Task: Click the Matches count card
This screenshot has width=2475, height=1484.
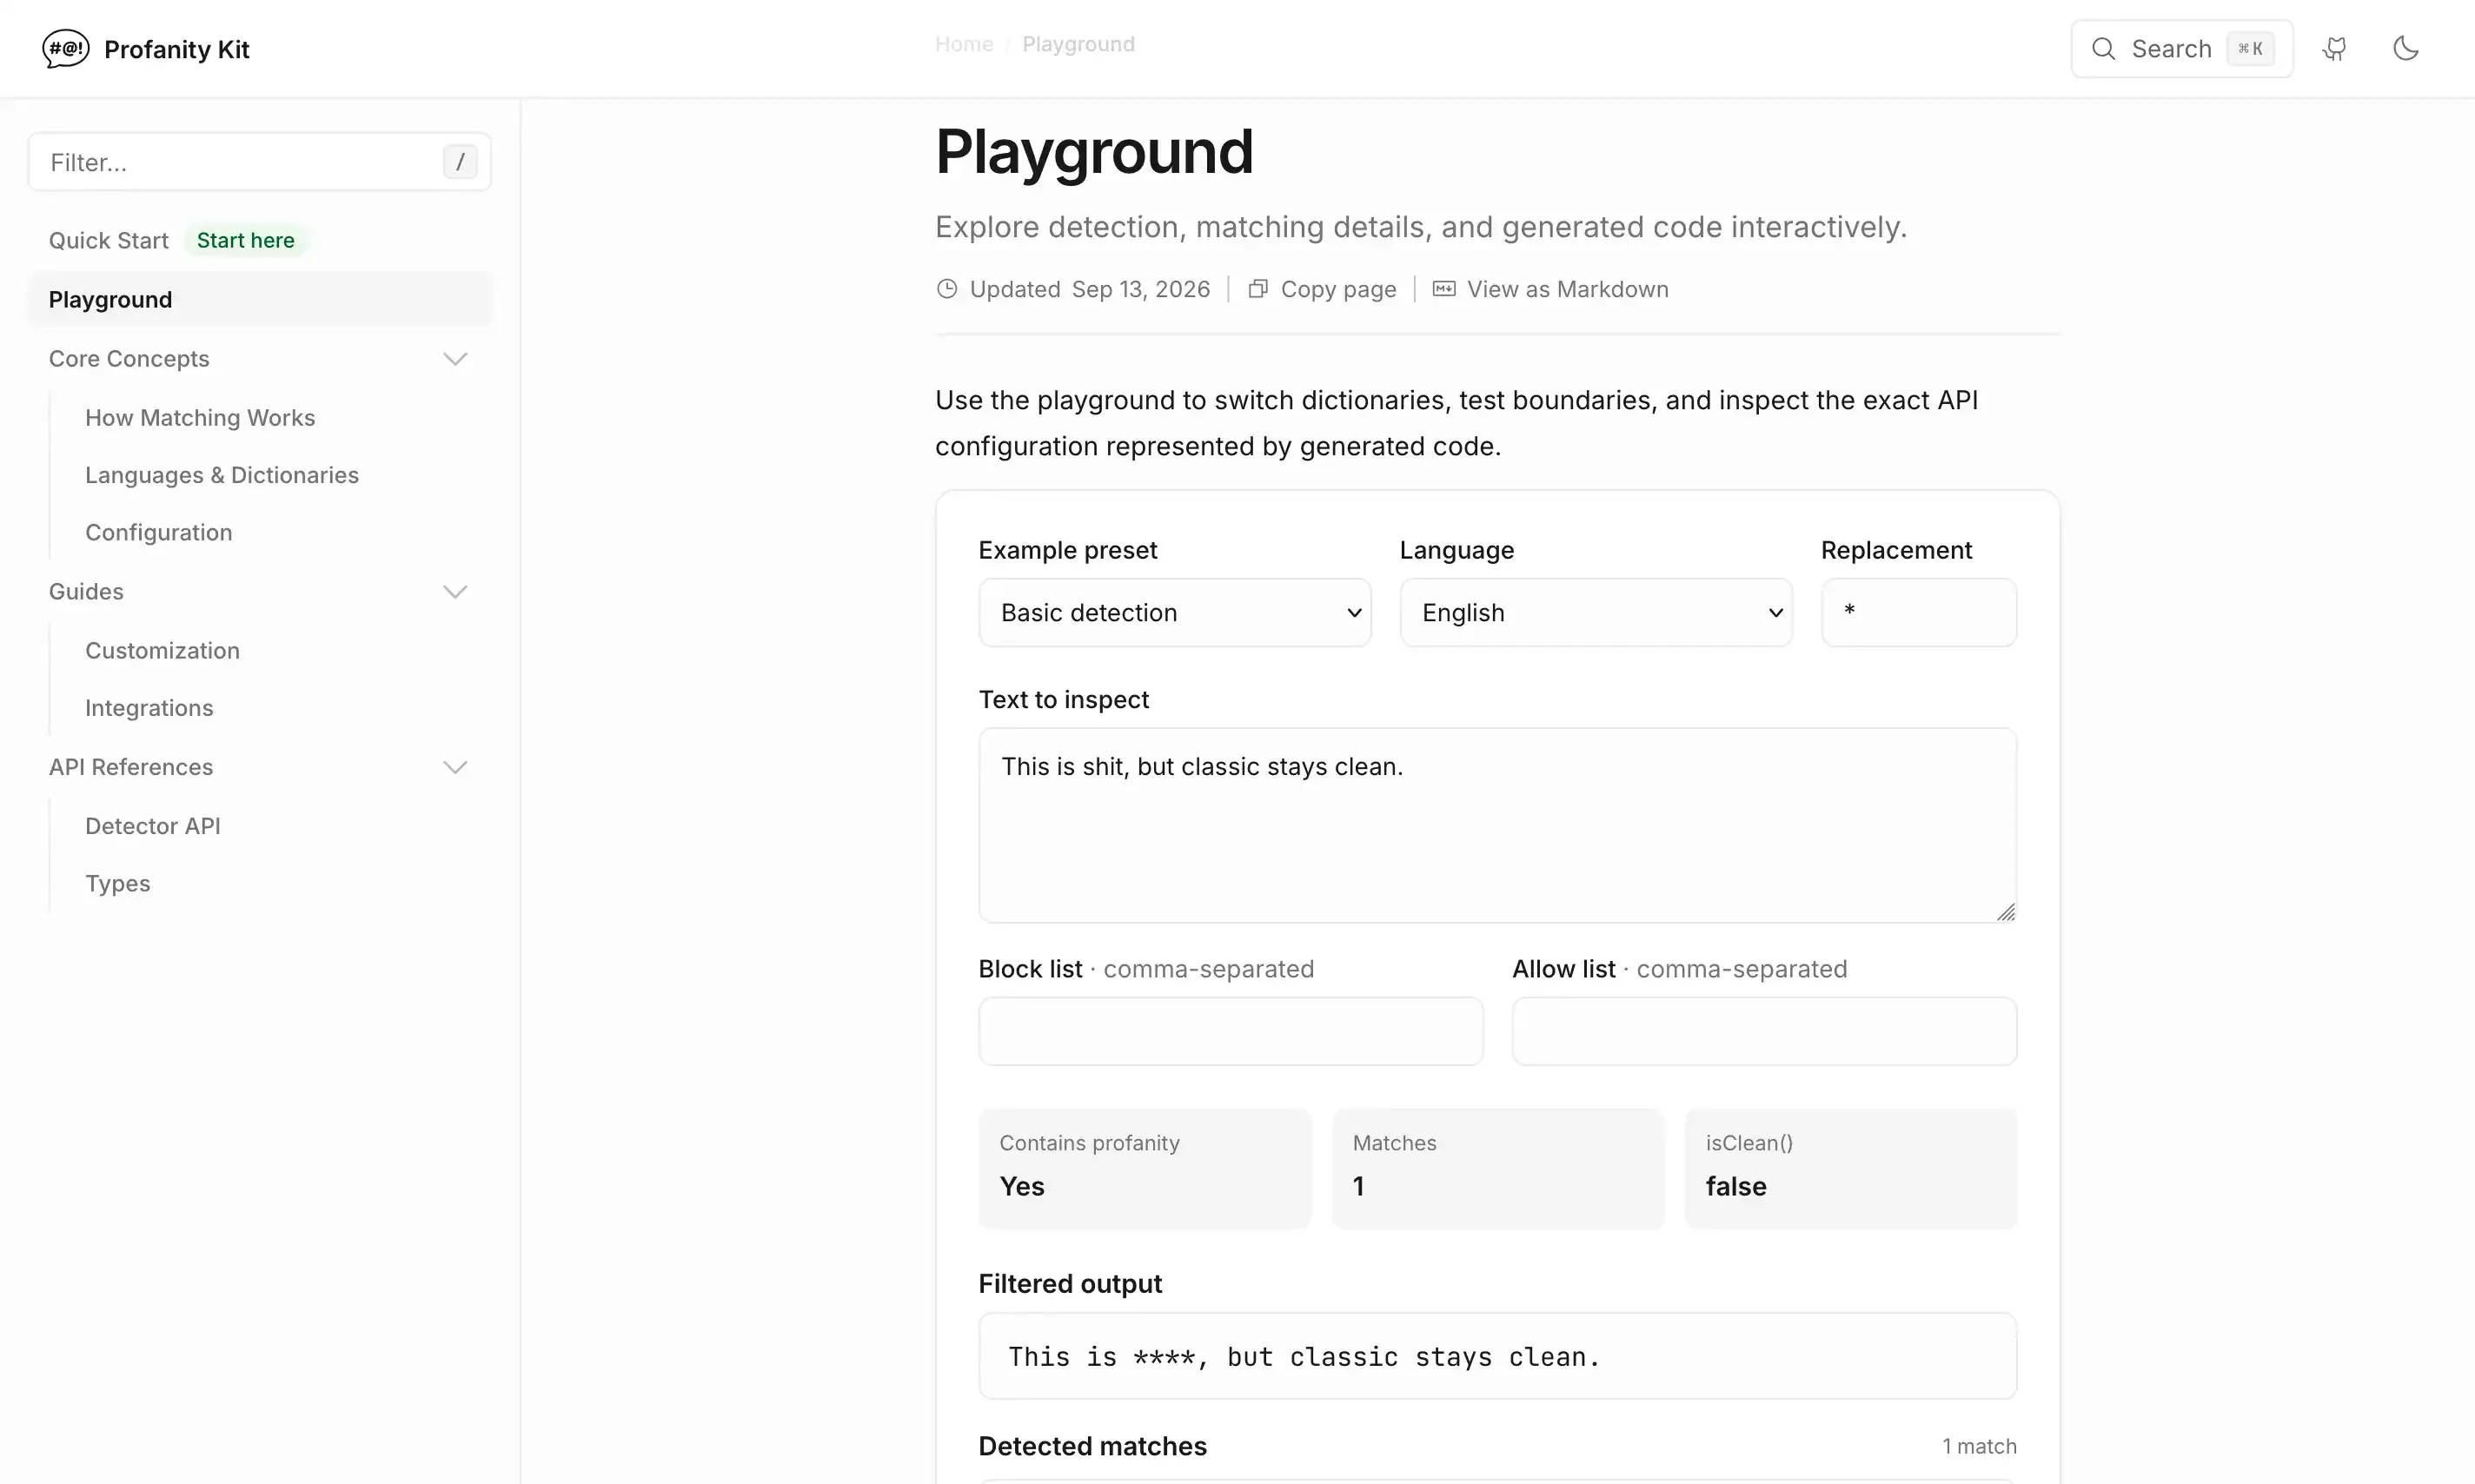Action: pyautogui.click(x=1498, y=1169)
